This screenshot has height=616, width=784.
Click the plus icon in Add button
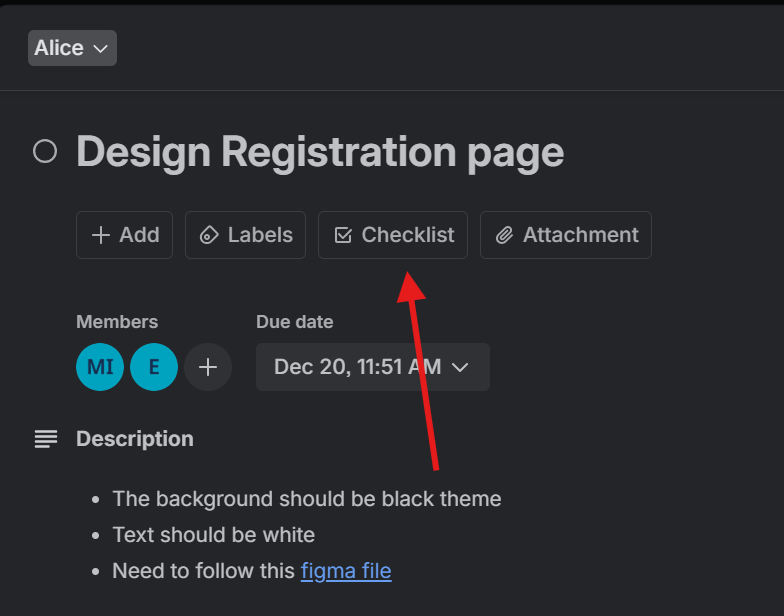[101, 235]
